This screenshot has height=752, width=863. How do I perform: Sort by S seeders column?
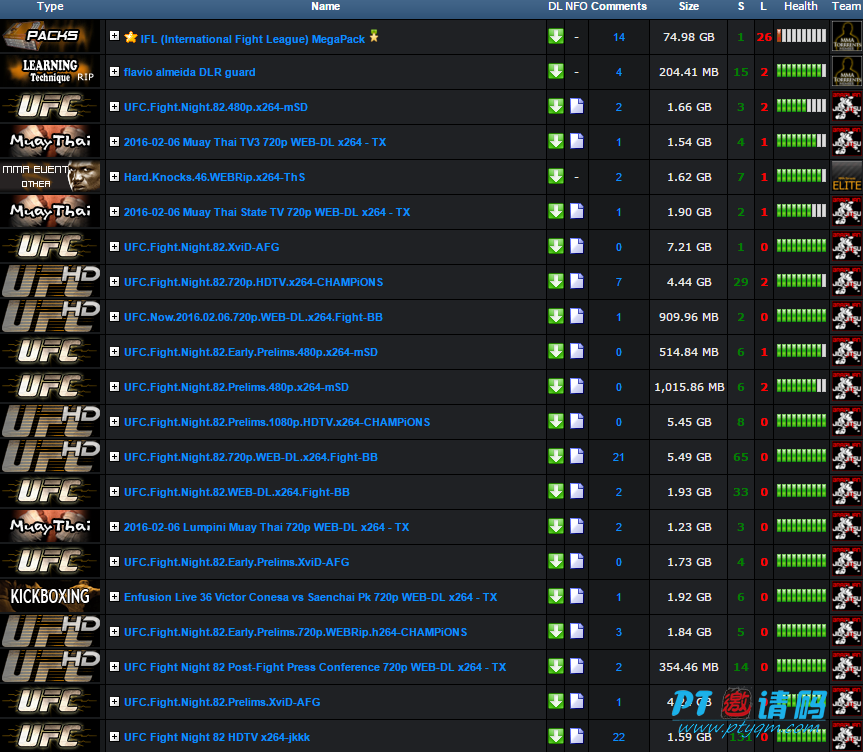pos(741,6)
